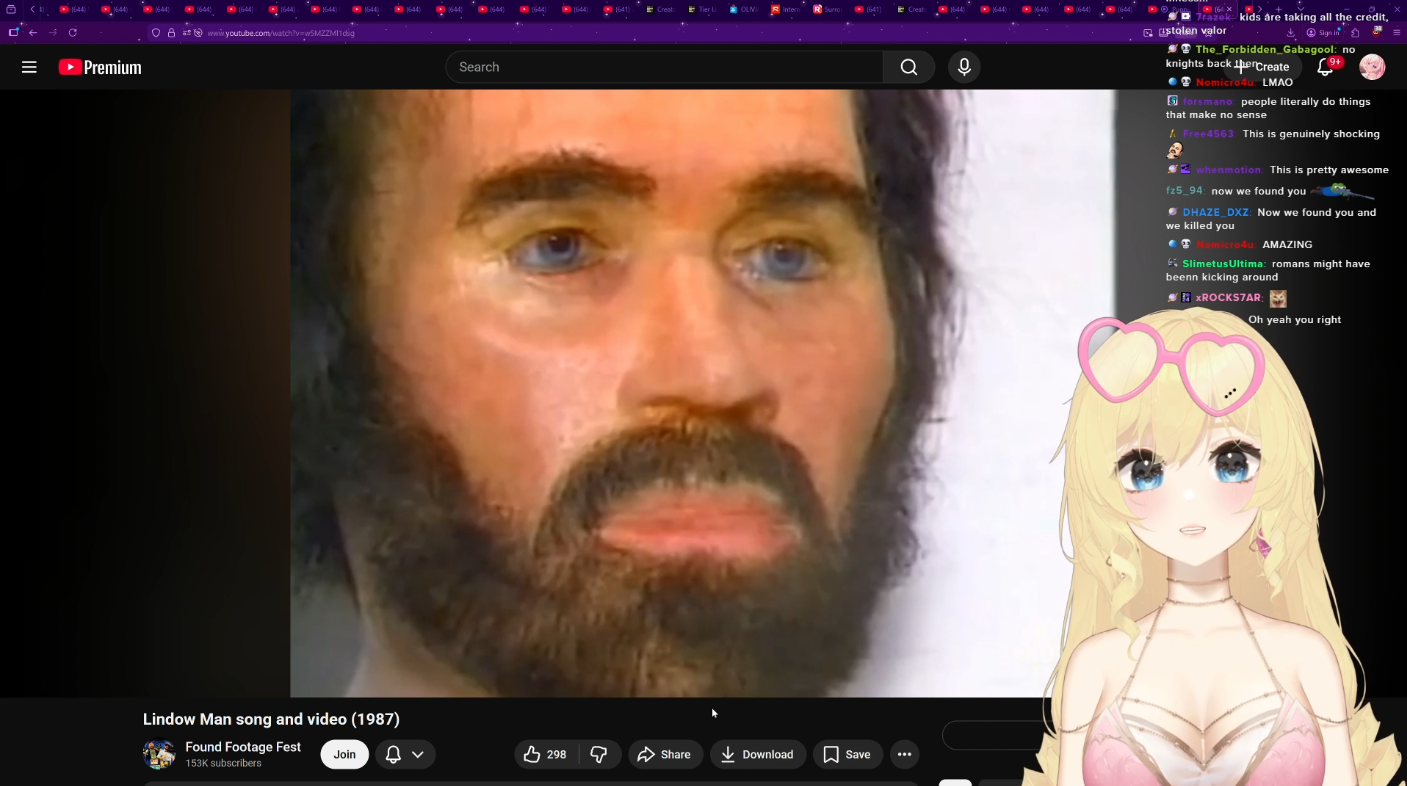Image resolution: width=1407 pixels, height=786 pixels.
Task: Switch to the Tier Li tab
Action: tap(702, 9)
